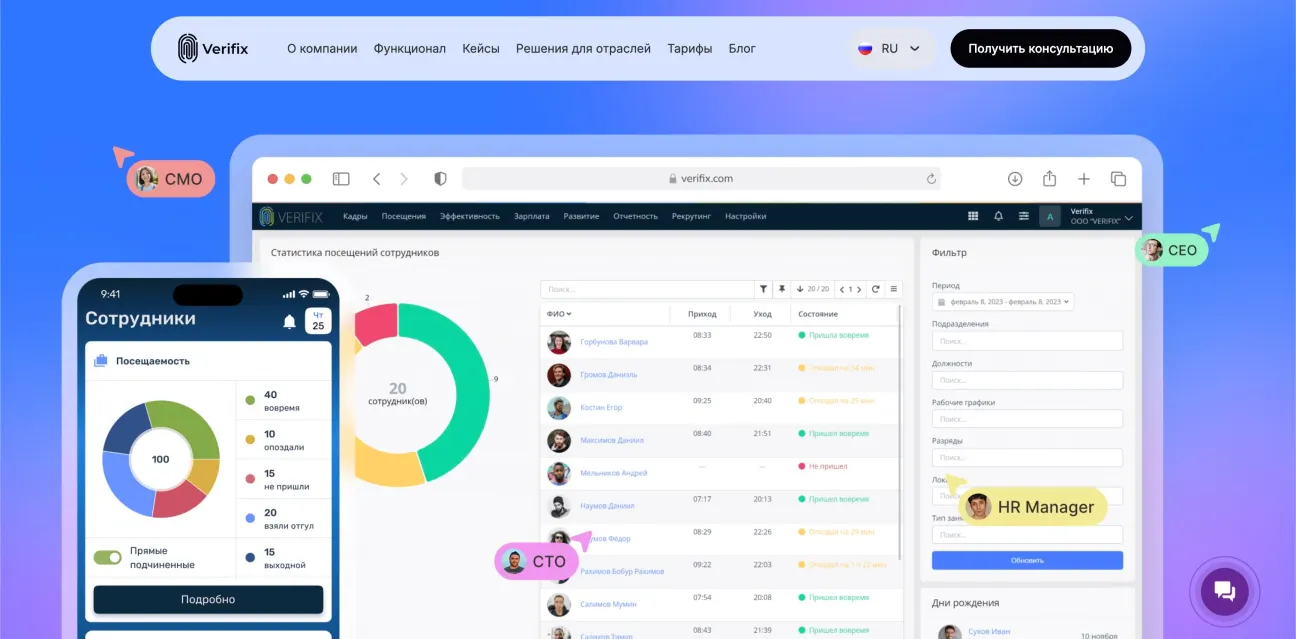Open the sliders settings icon in navbar

(1024, 216)
